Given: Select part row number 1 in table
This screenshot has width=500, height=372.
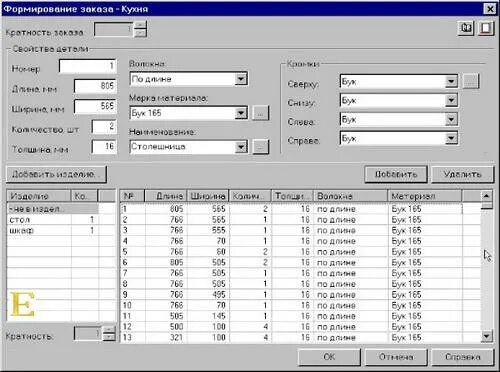Looking at the screenshot, I should point(300,209).
